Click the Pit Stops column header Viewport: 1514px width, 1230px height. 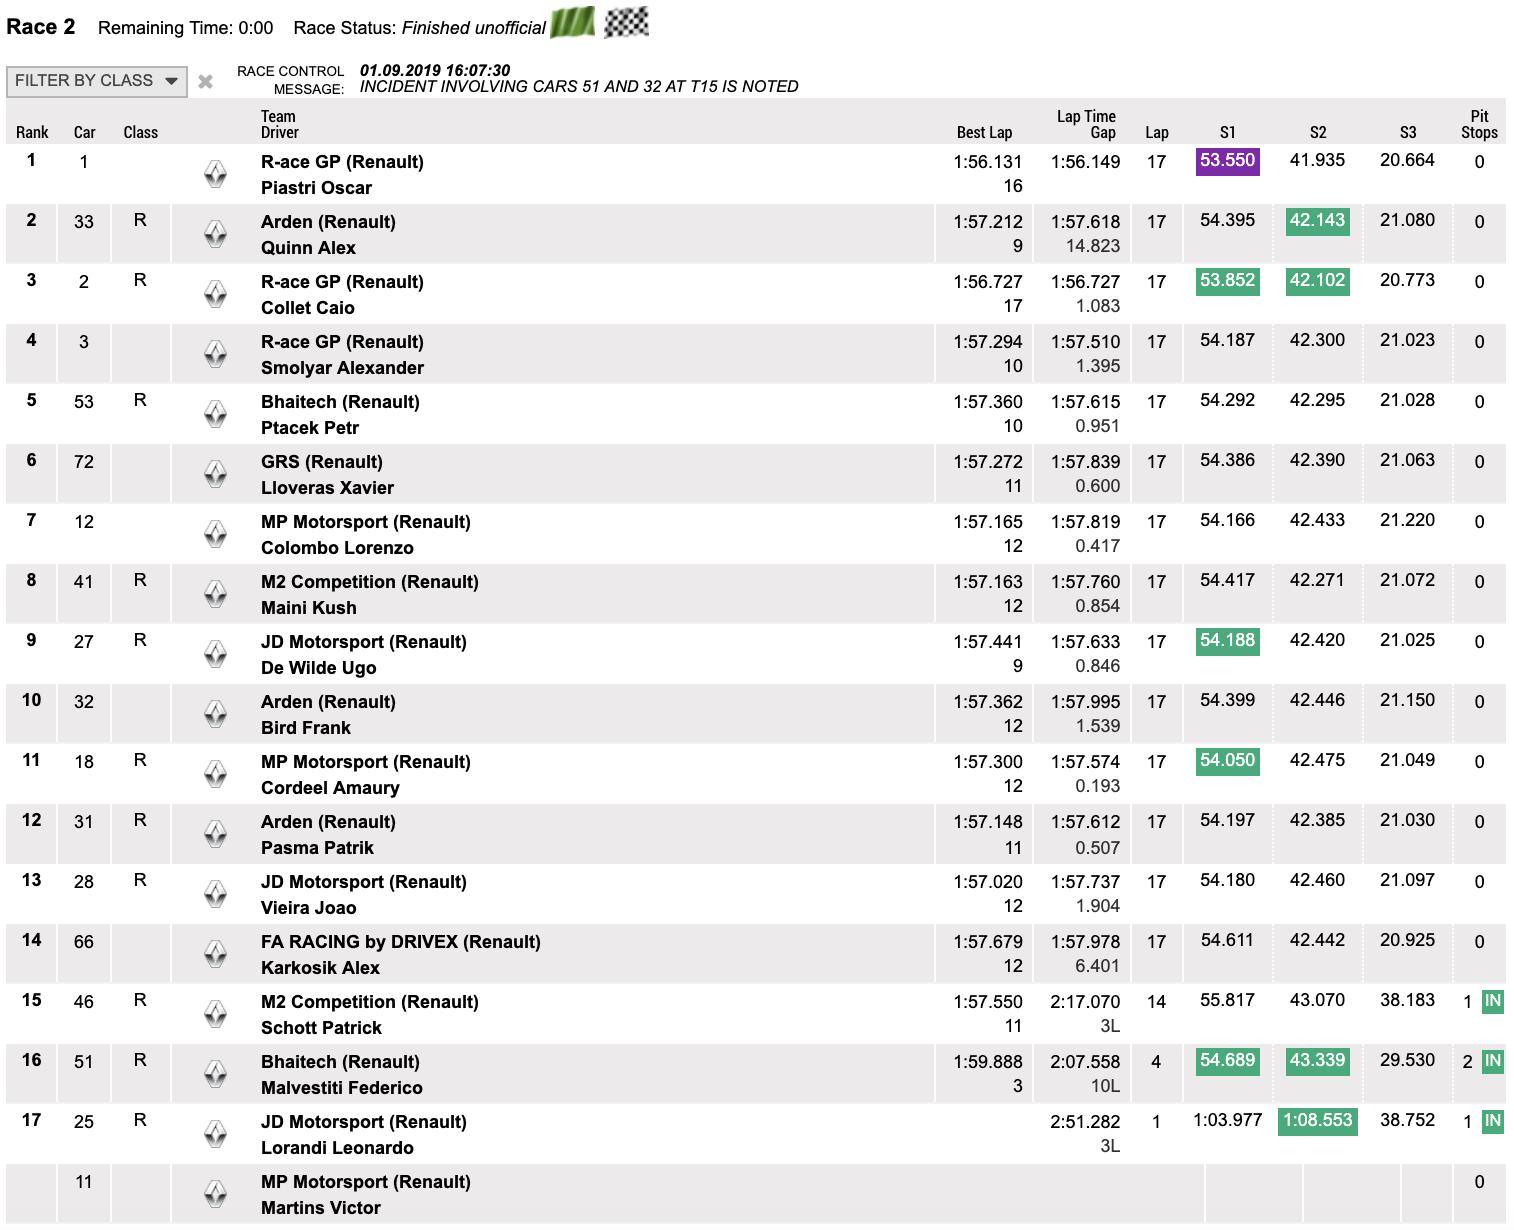(x=1479, y=124)
